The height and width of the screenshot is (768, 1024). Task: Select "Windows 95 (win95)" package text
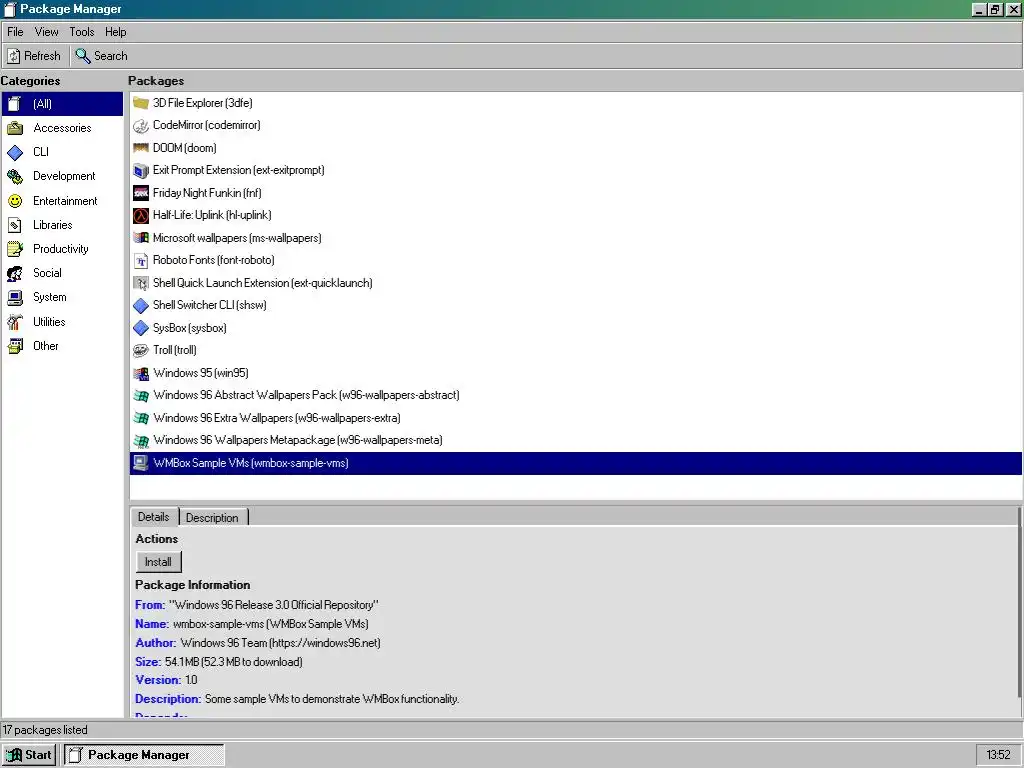coord(201,374)
